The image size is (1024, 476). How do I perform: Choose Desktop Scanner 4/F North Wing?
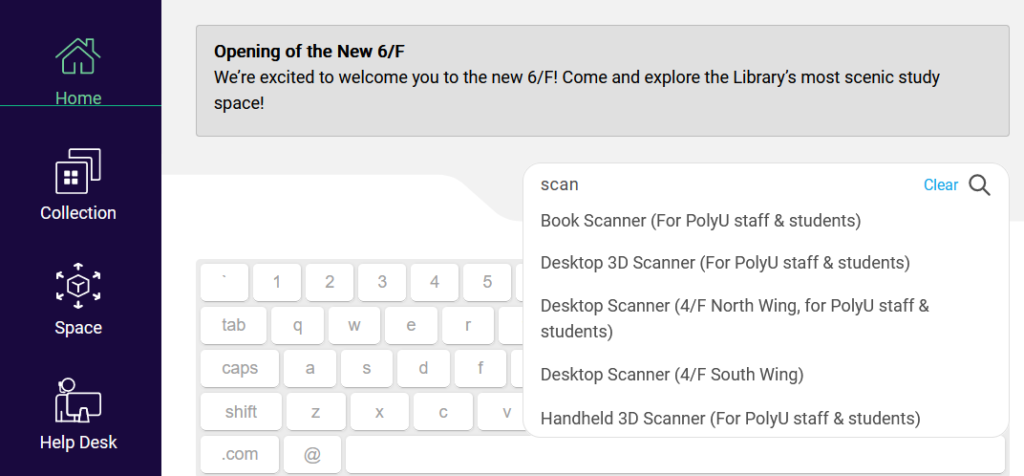735,318
